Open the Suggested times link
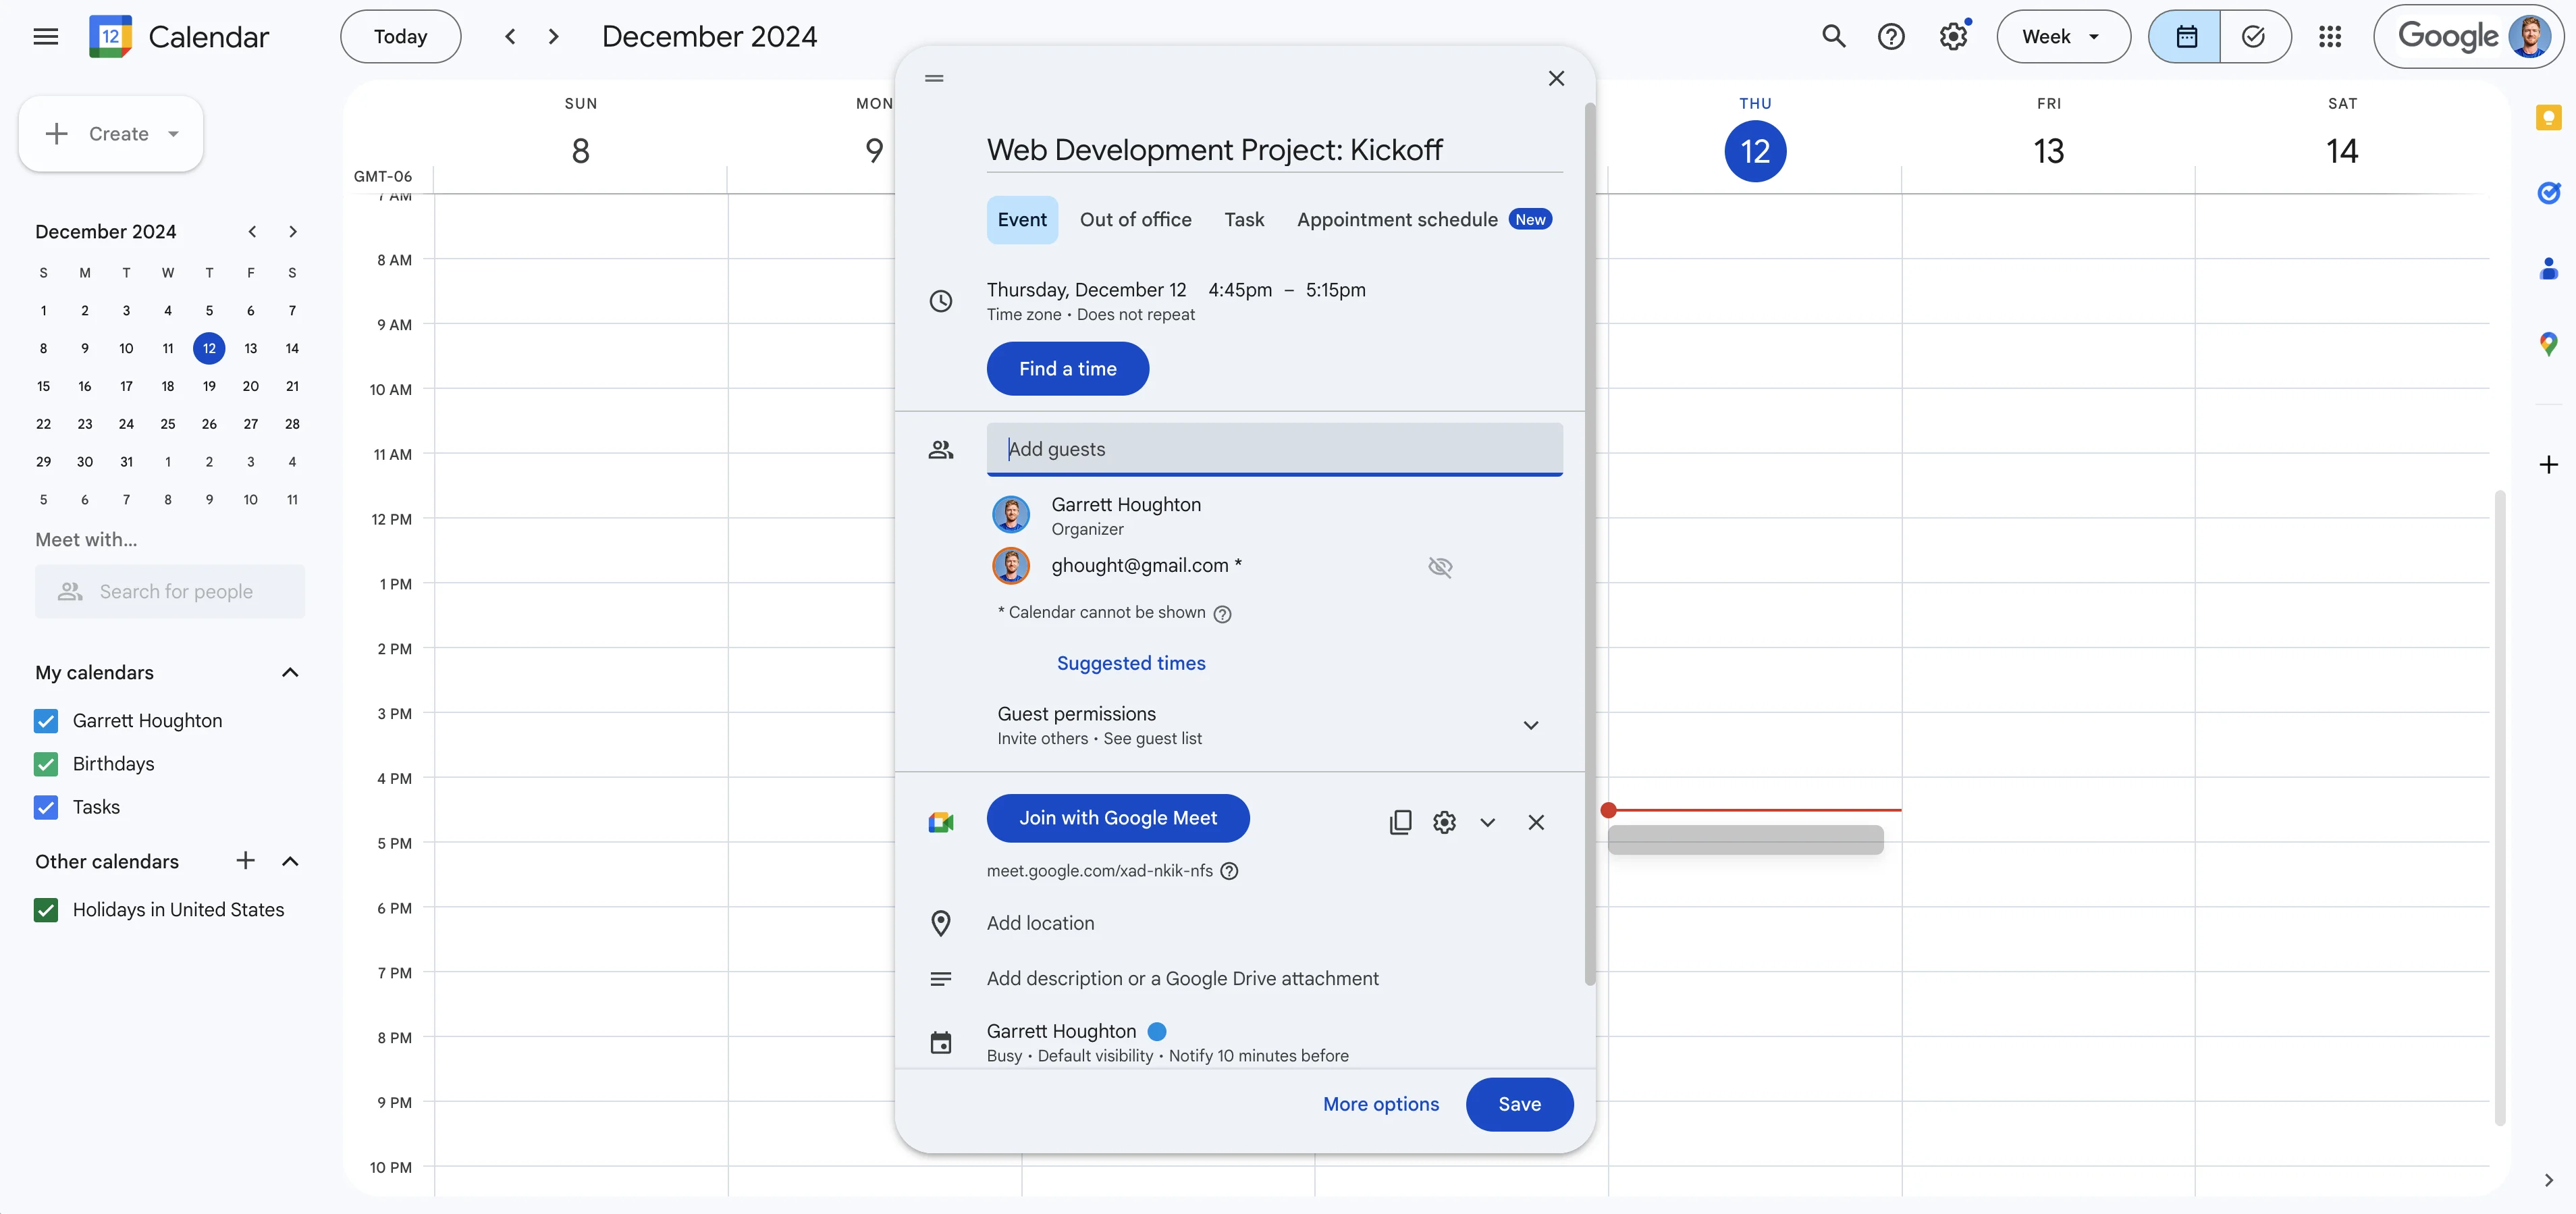 click(x=1131, y=663)
